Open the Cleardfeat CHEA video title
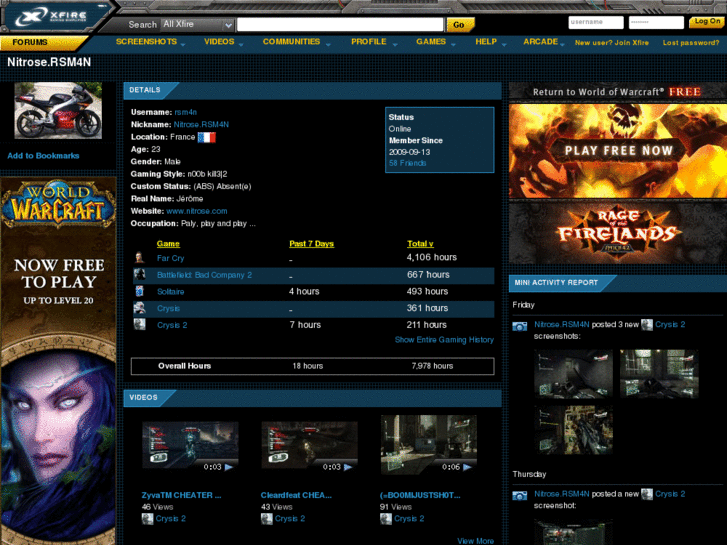The height and width of the screenshot is (545, 727). click(x=296, y=495)
